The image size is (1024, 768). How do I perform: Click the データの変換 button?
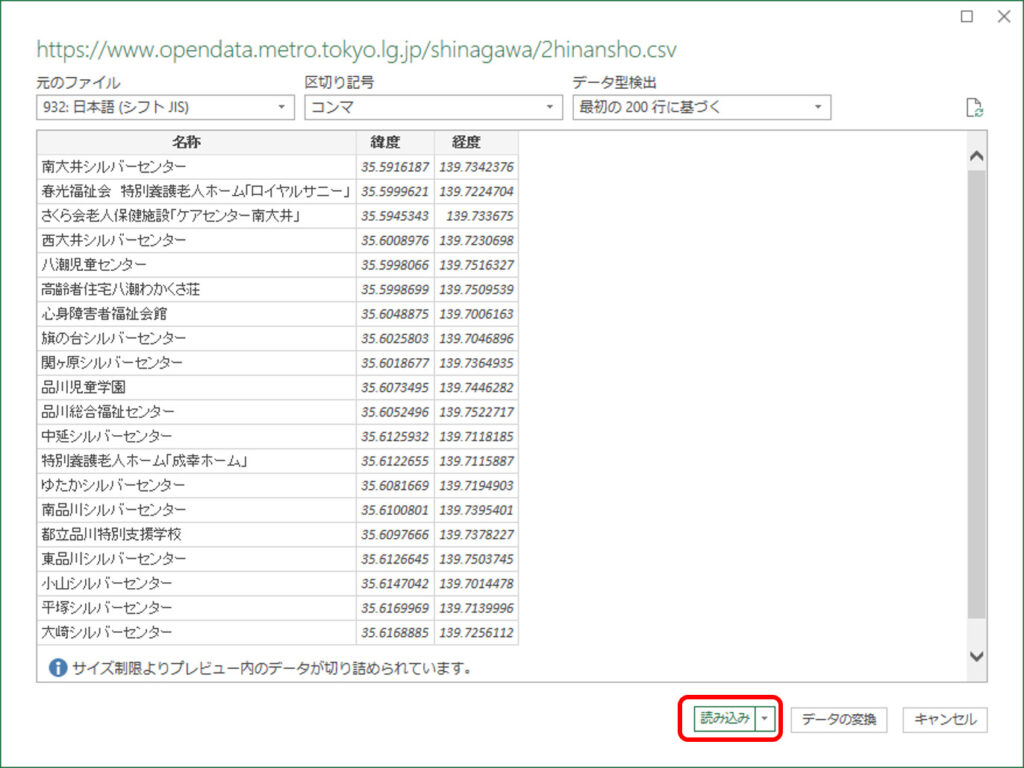[839, 719]
